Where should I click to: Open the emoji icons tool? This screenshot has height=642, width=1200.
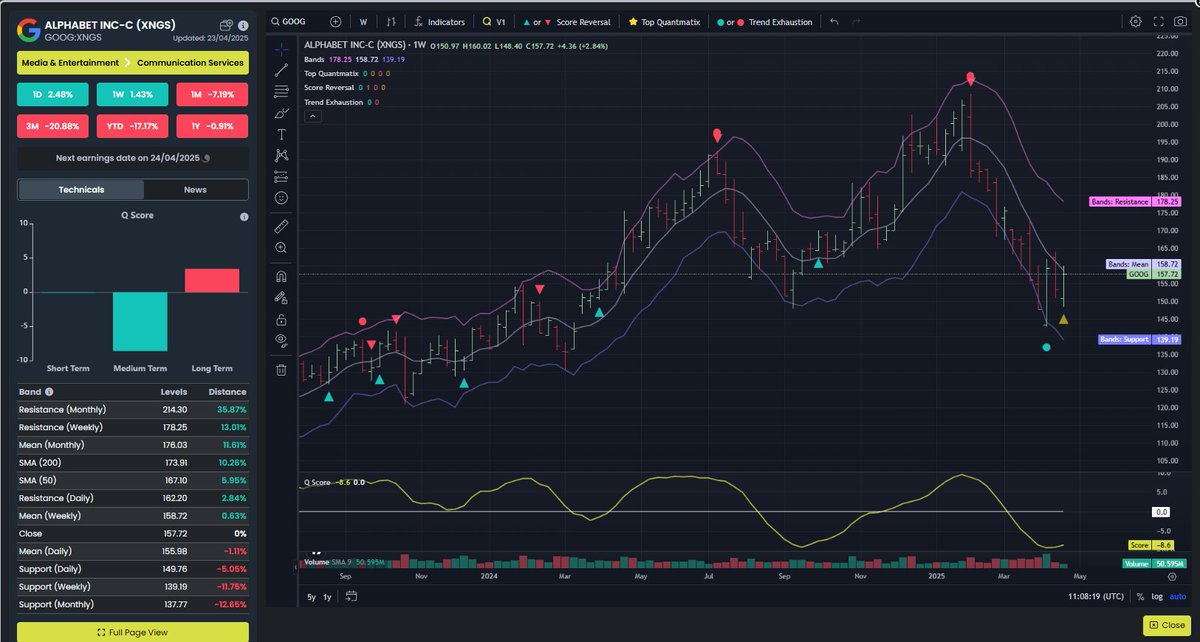pyautogui.click(x=281, y=198)
